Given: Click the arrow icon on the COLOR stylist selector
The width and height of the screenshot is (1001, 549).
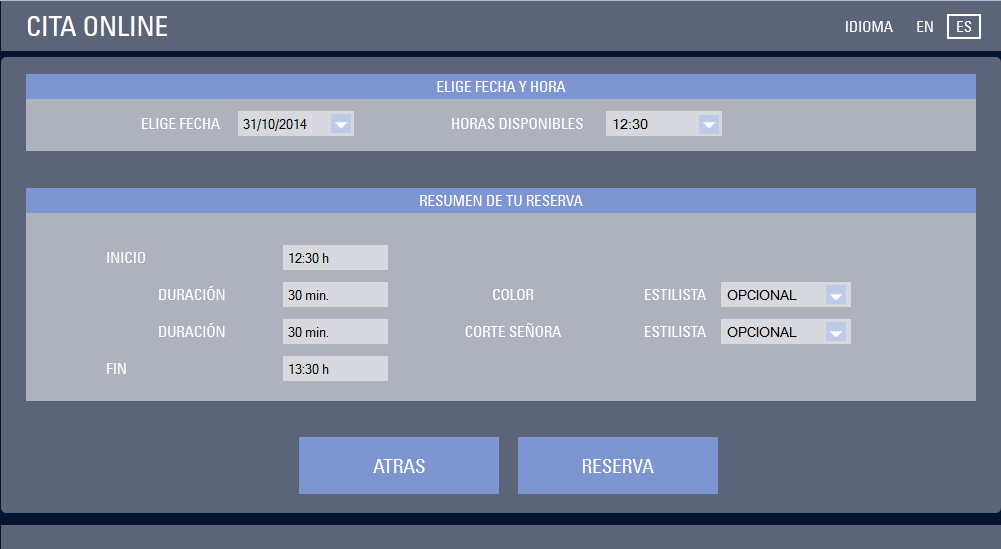Looking at the screenshot, I should pyautogui.click(x=836, y=295).
